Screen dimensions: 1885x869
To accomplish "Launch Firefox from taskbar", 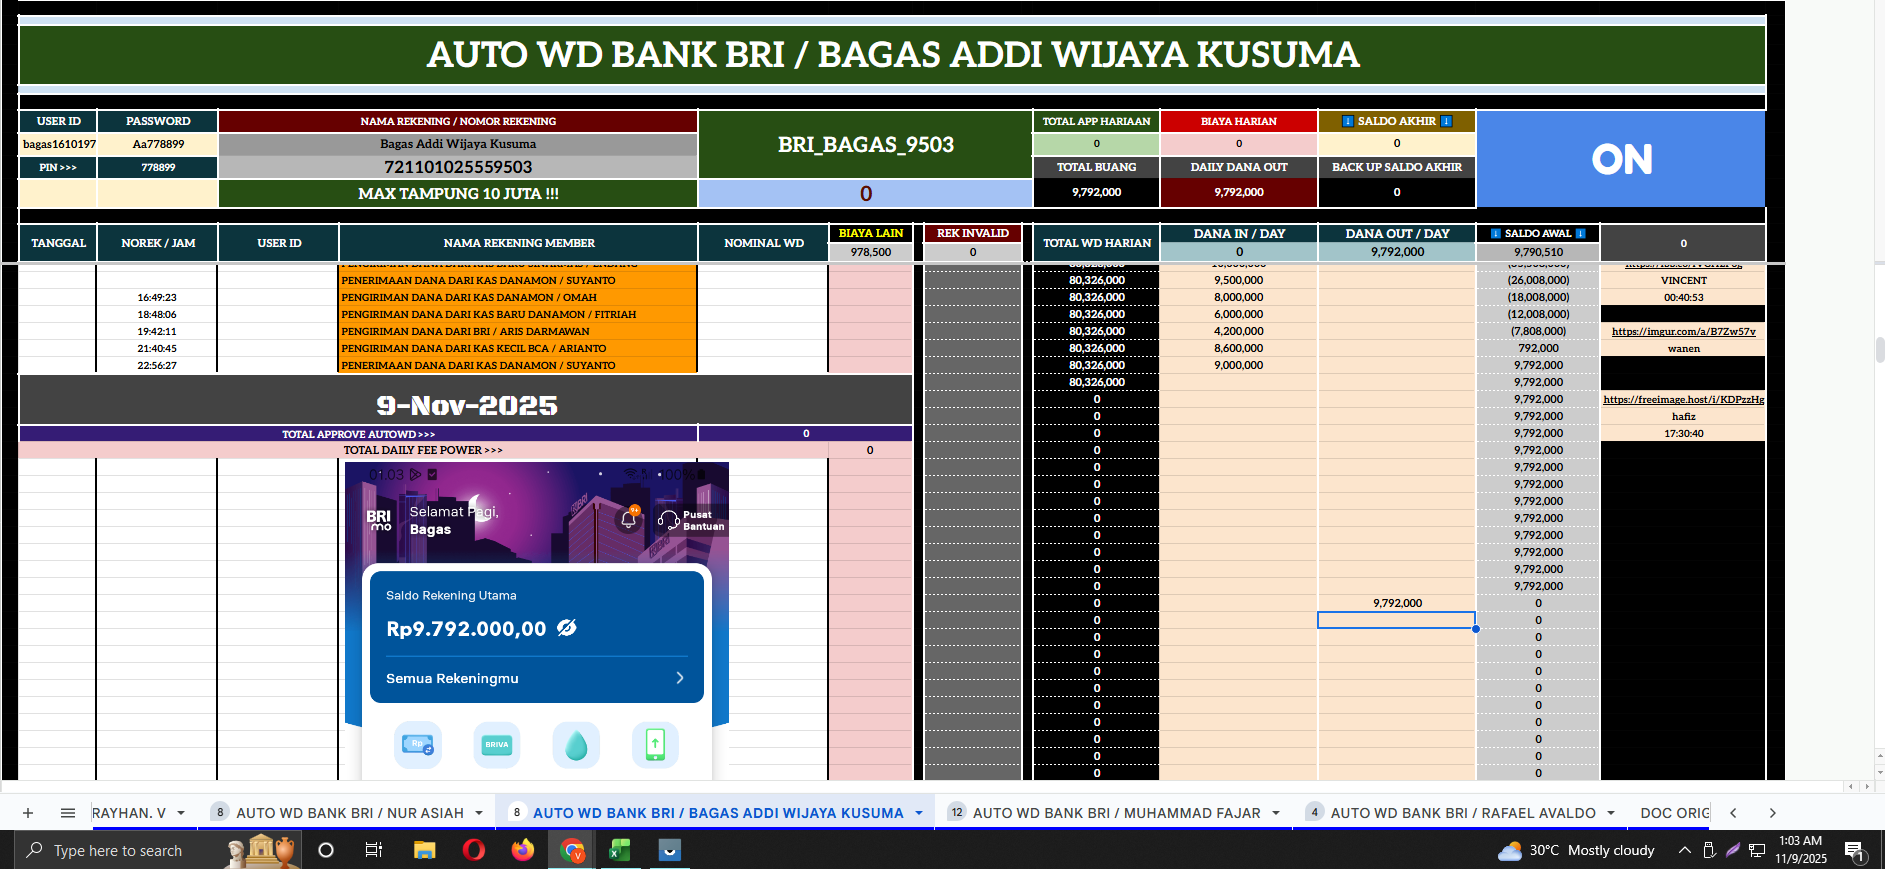I will pos(522,850).
